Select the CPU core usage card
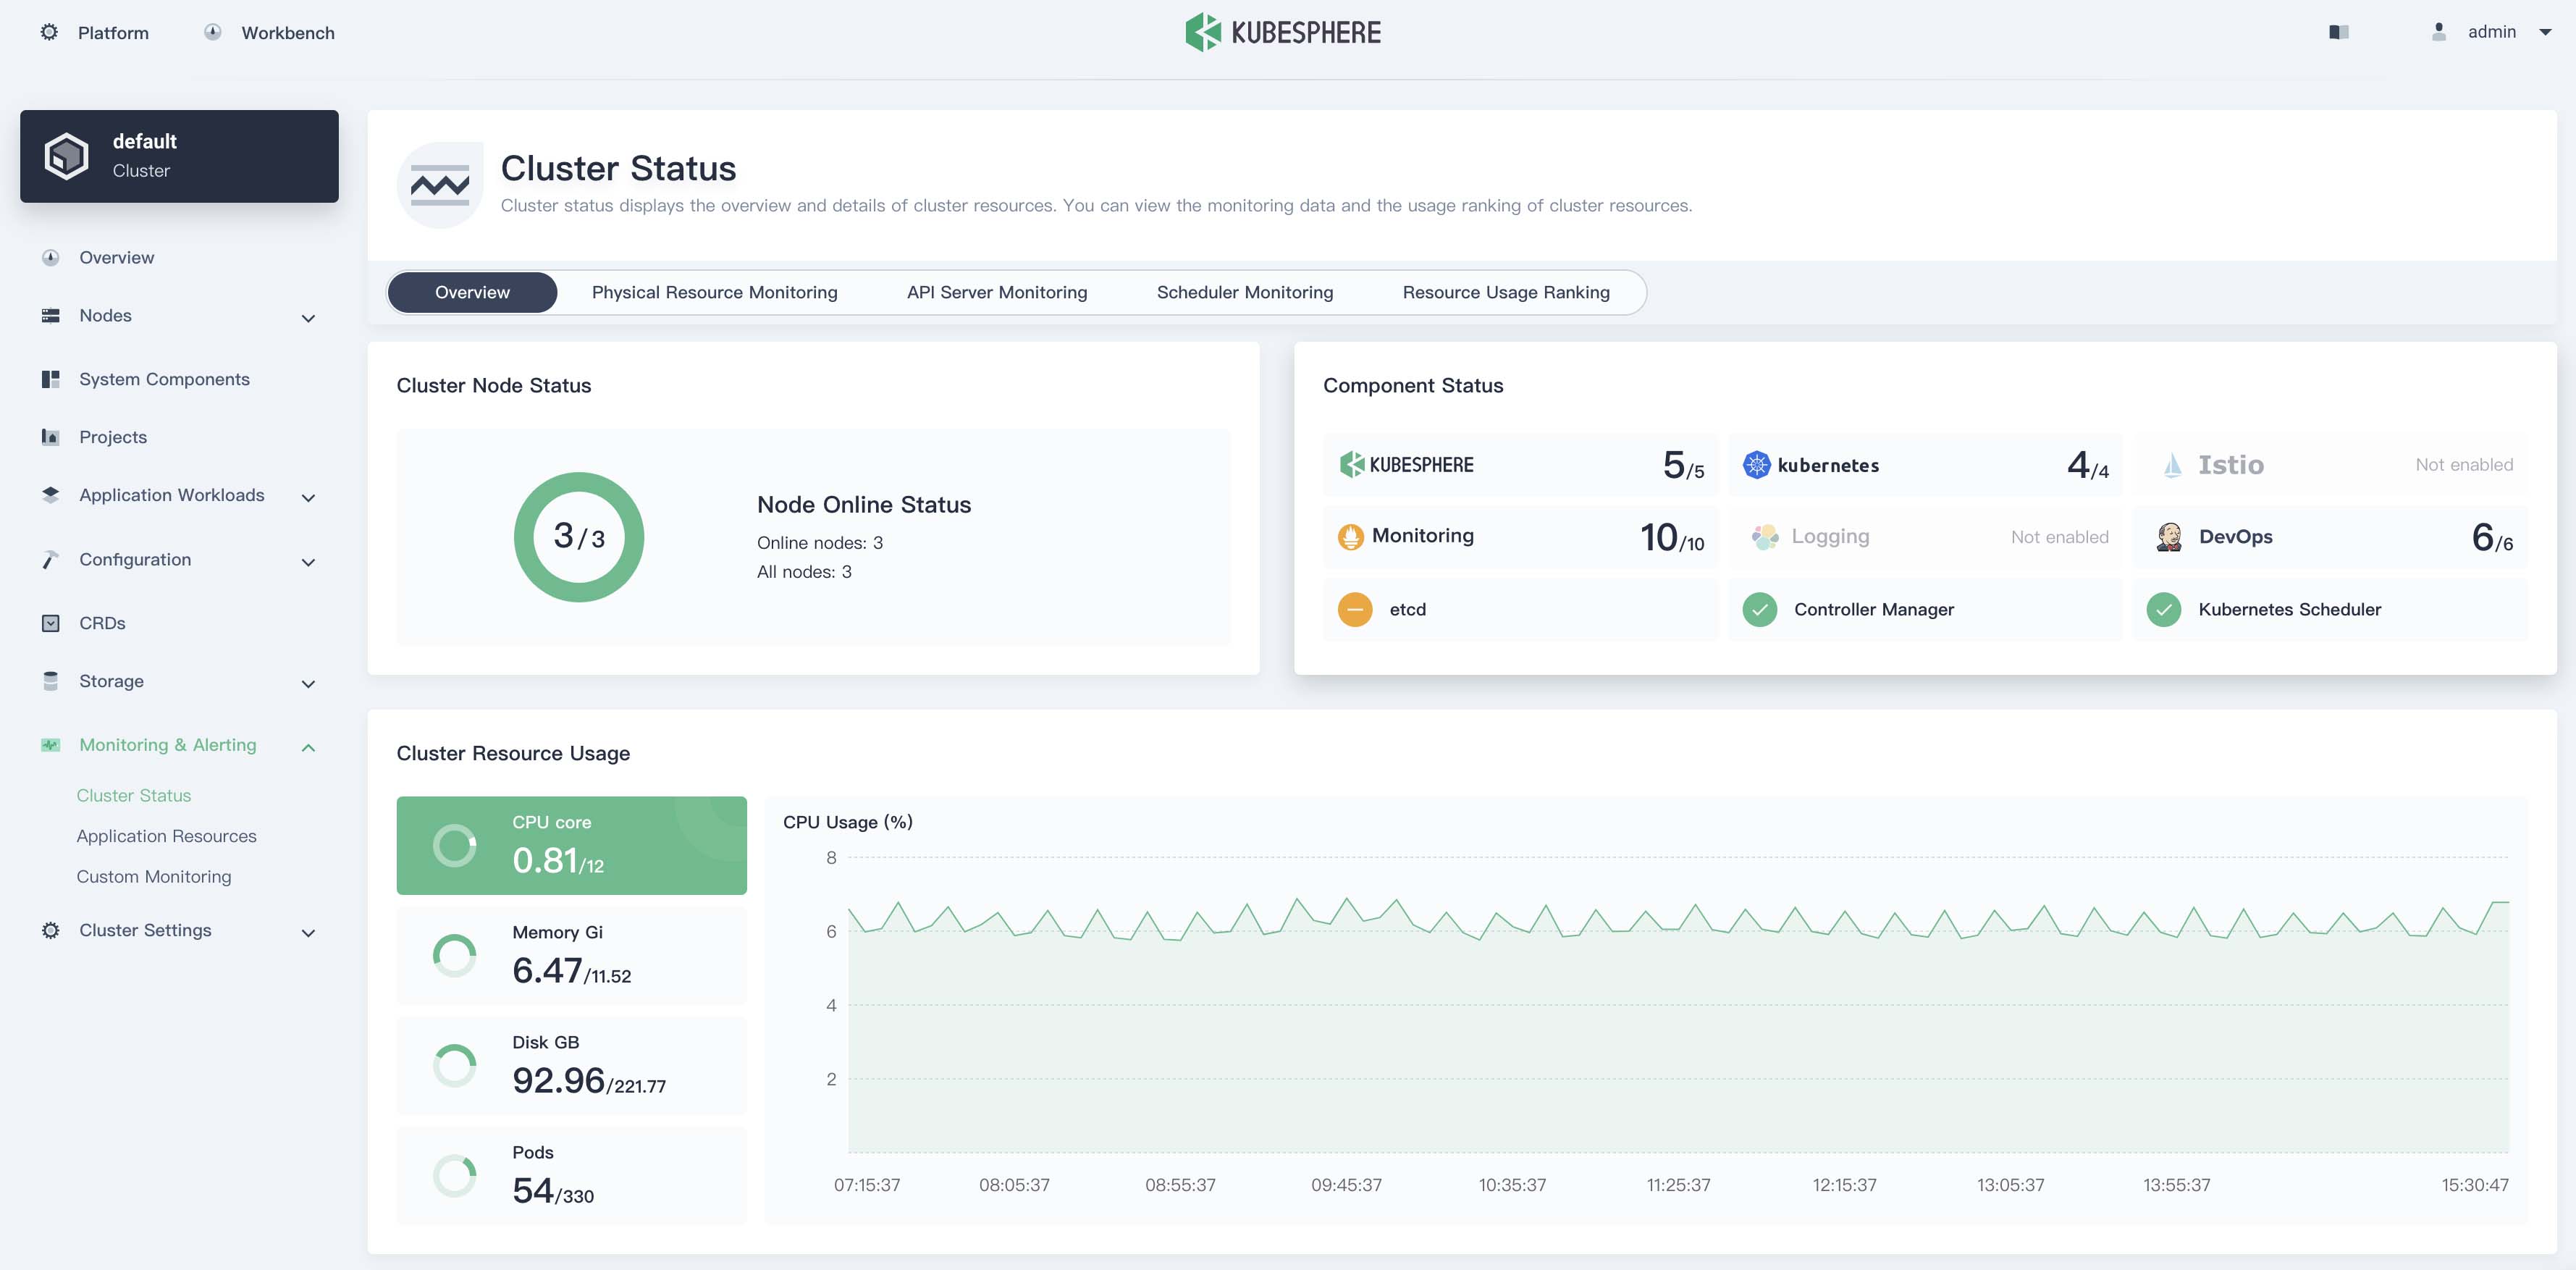This screenshot has height=1270, width=2576. pyautogui.click(x=572, y=845)
